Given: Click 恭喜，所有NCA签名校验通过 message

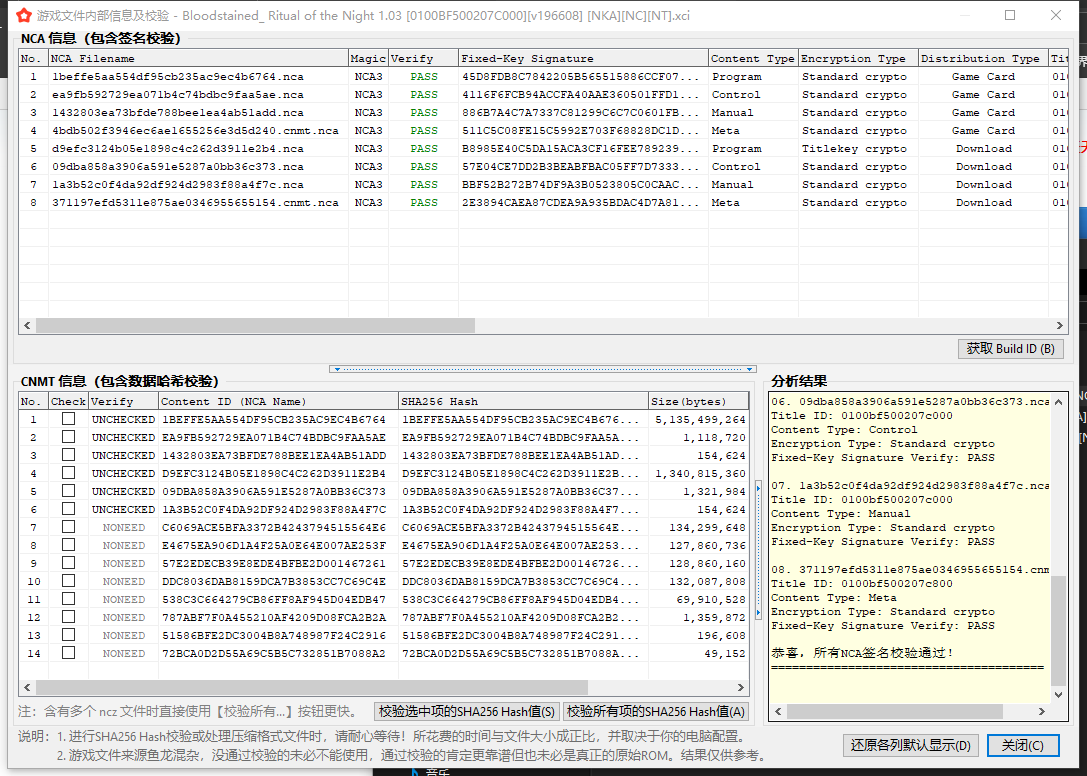Looking at the screenshot, I should click(x=862, y=653).
